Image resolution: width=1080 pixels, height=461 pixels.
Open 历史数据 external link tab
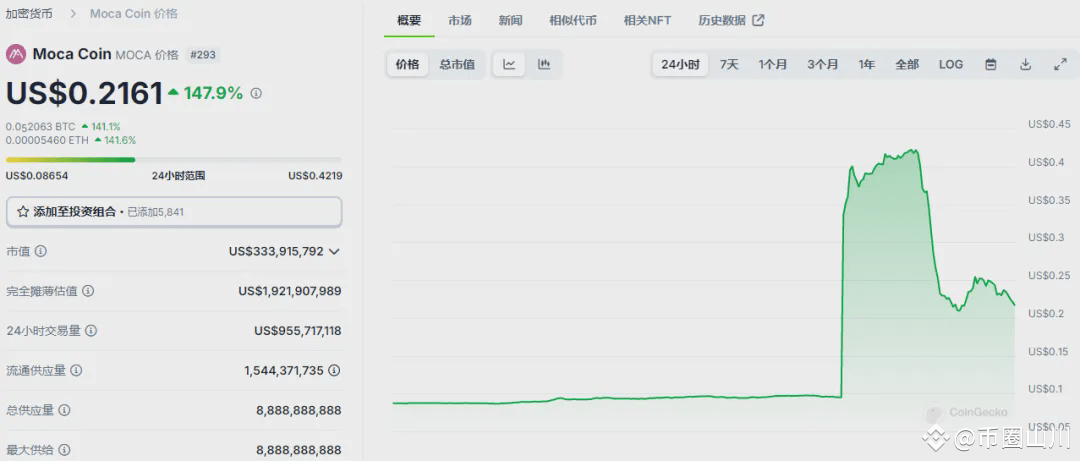click(x=731, y=21)
